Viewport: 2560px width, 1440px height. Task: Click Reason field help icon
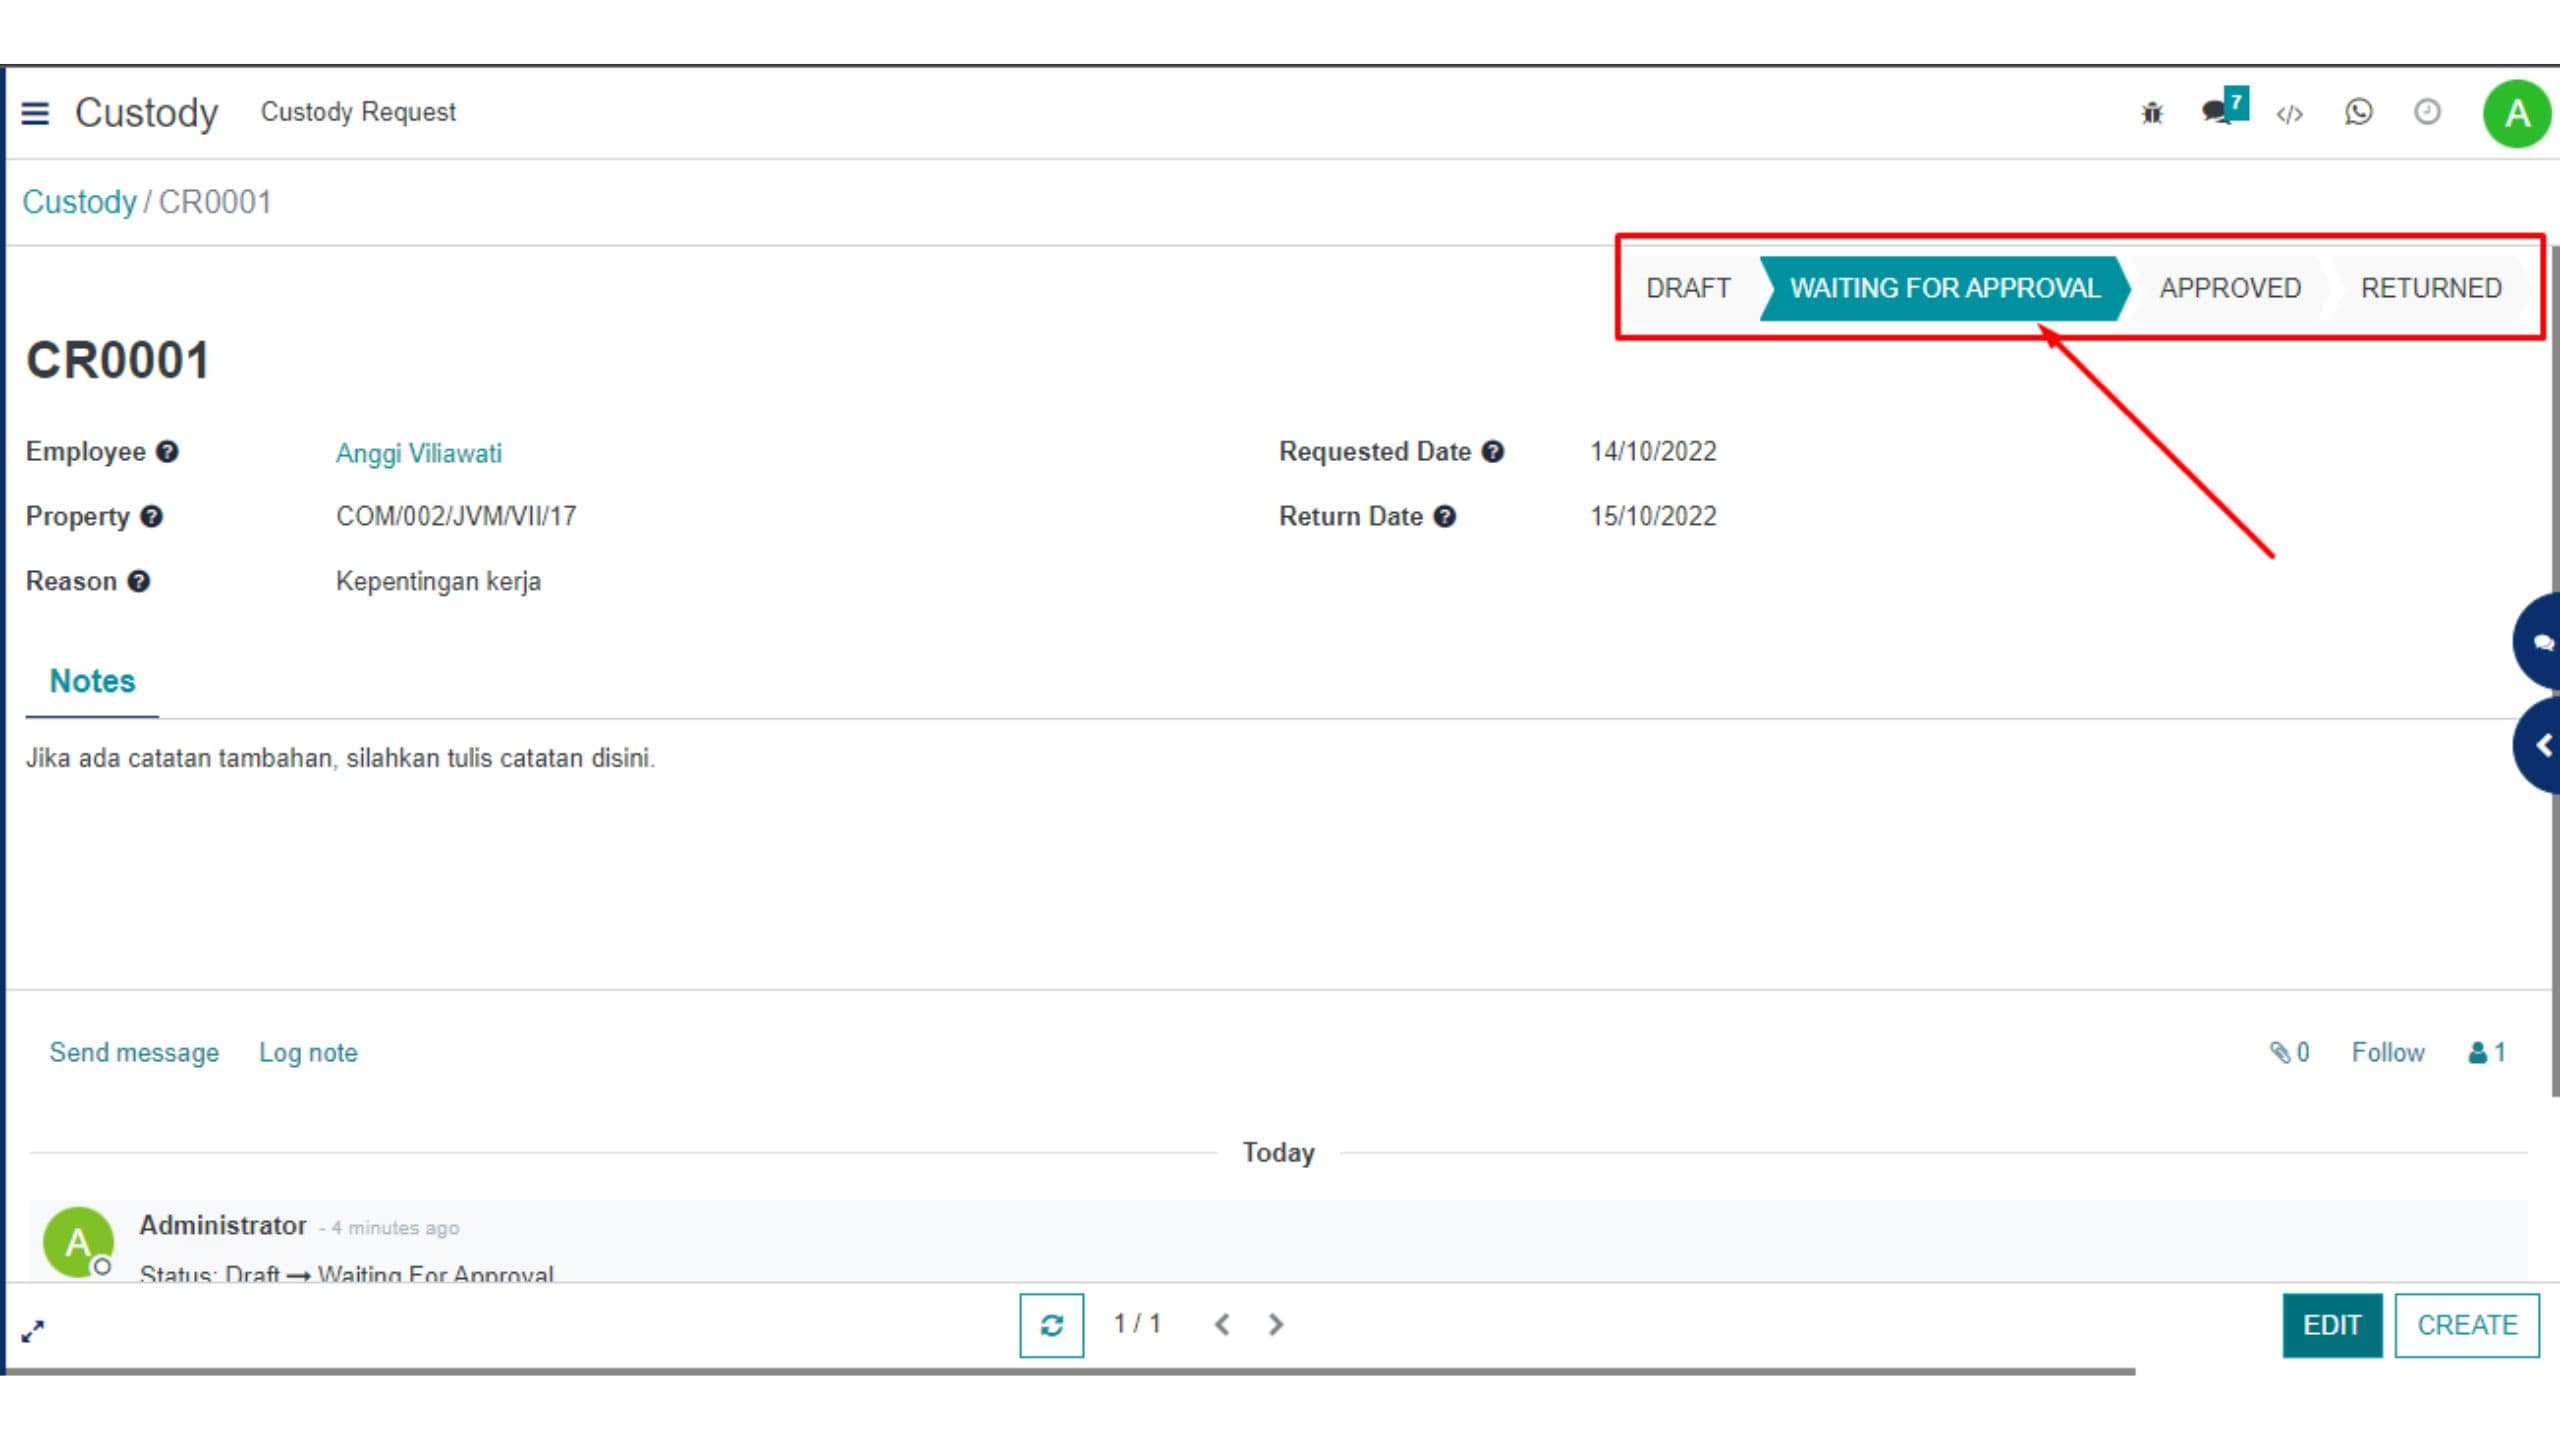(139, 582)
